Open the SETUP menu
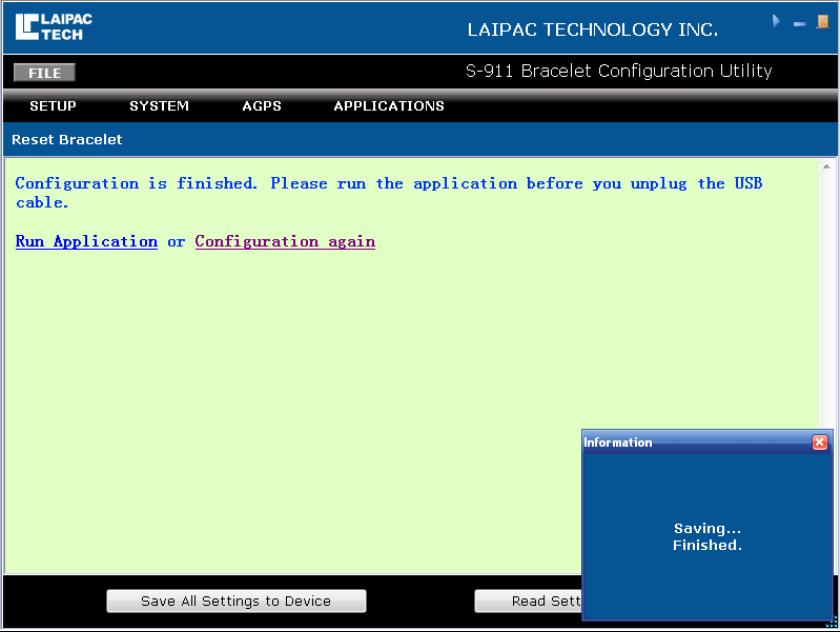The height and width of the screenshot is (632, 840). click(52, 106)
